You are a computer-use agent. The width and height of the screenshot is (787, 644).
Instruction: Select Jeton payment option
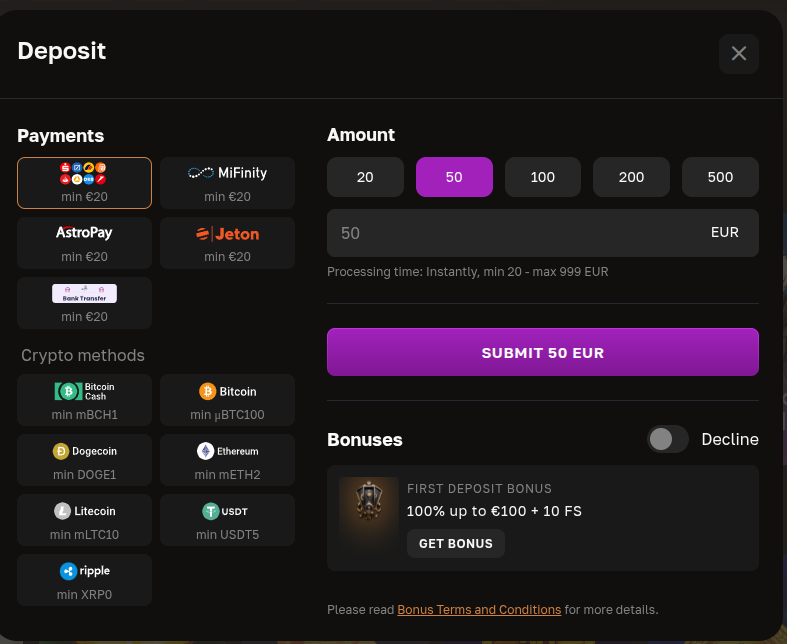click(x=227, y=242)
